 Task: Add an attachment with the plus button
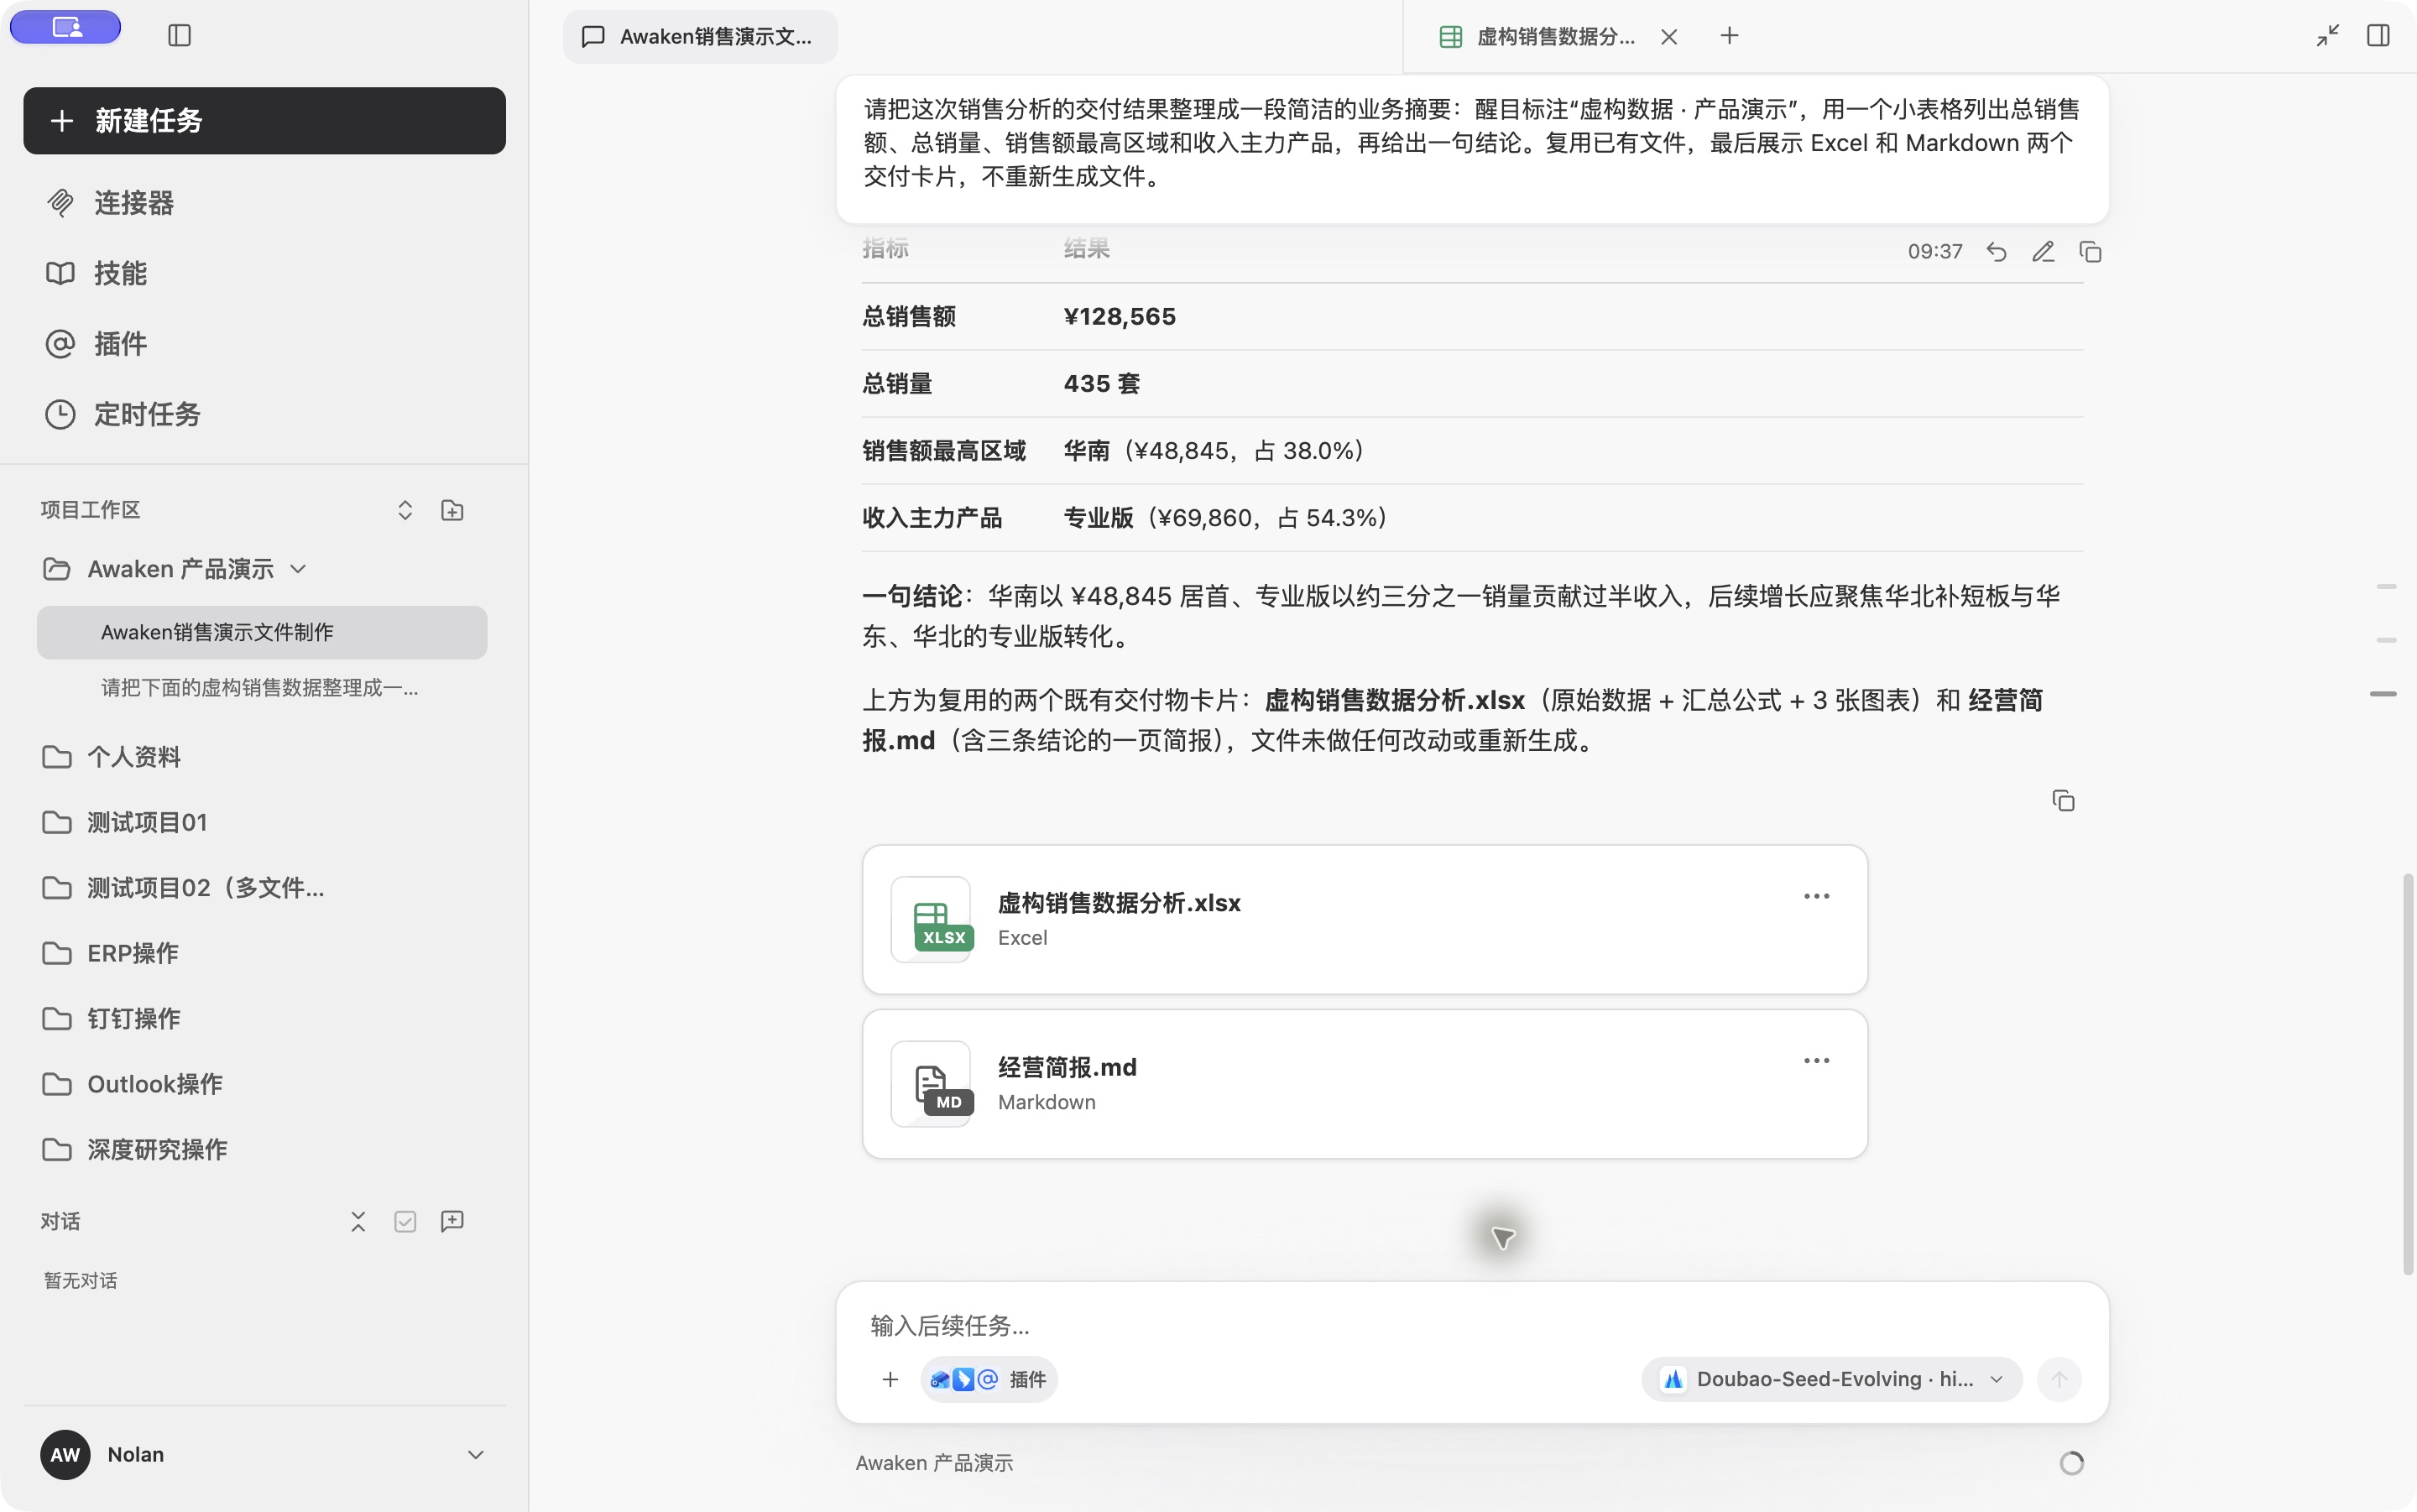click(x=890, y=1380)
